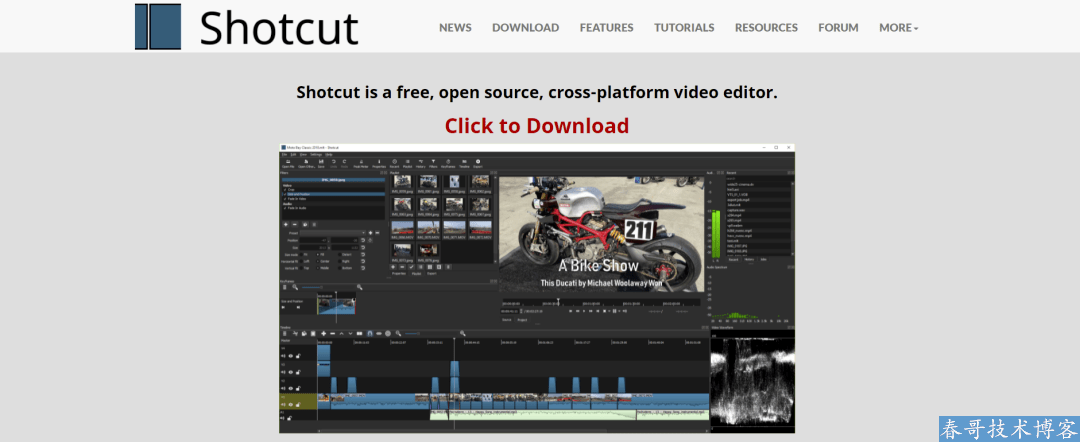Click remove filter minus icon in Filters panel
The height and width of the screenshot is (442, 1080).
[x=295, y=224]
